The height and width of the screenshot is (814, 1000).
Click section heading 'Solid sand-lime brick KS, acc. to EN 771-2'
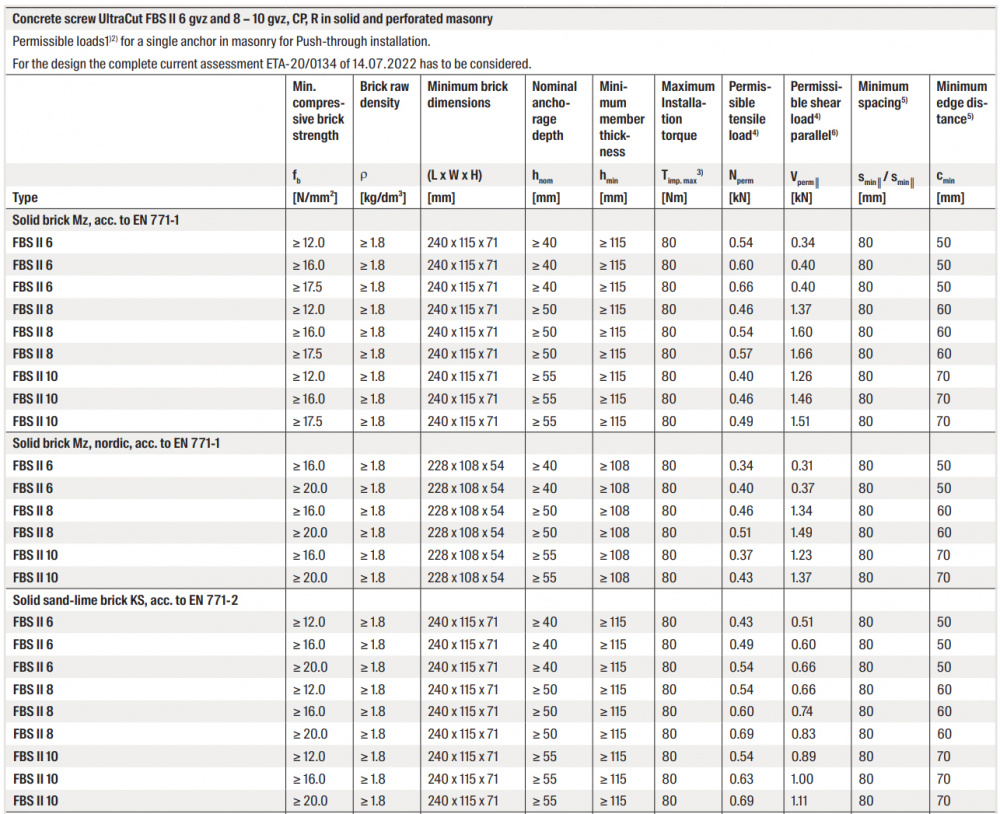[x=125, y=600]
